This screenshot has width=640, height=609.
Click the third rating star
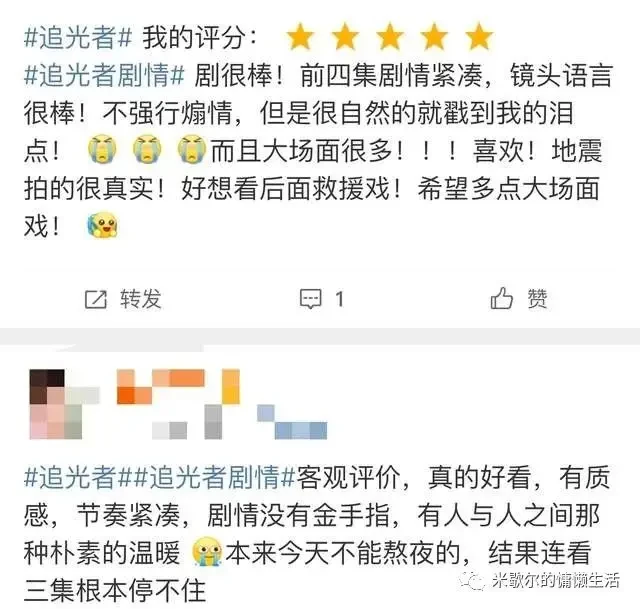[390, 37]
